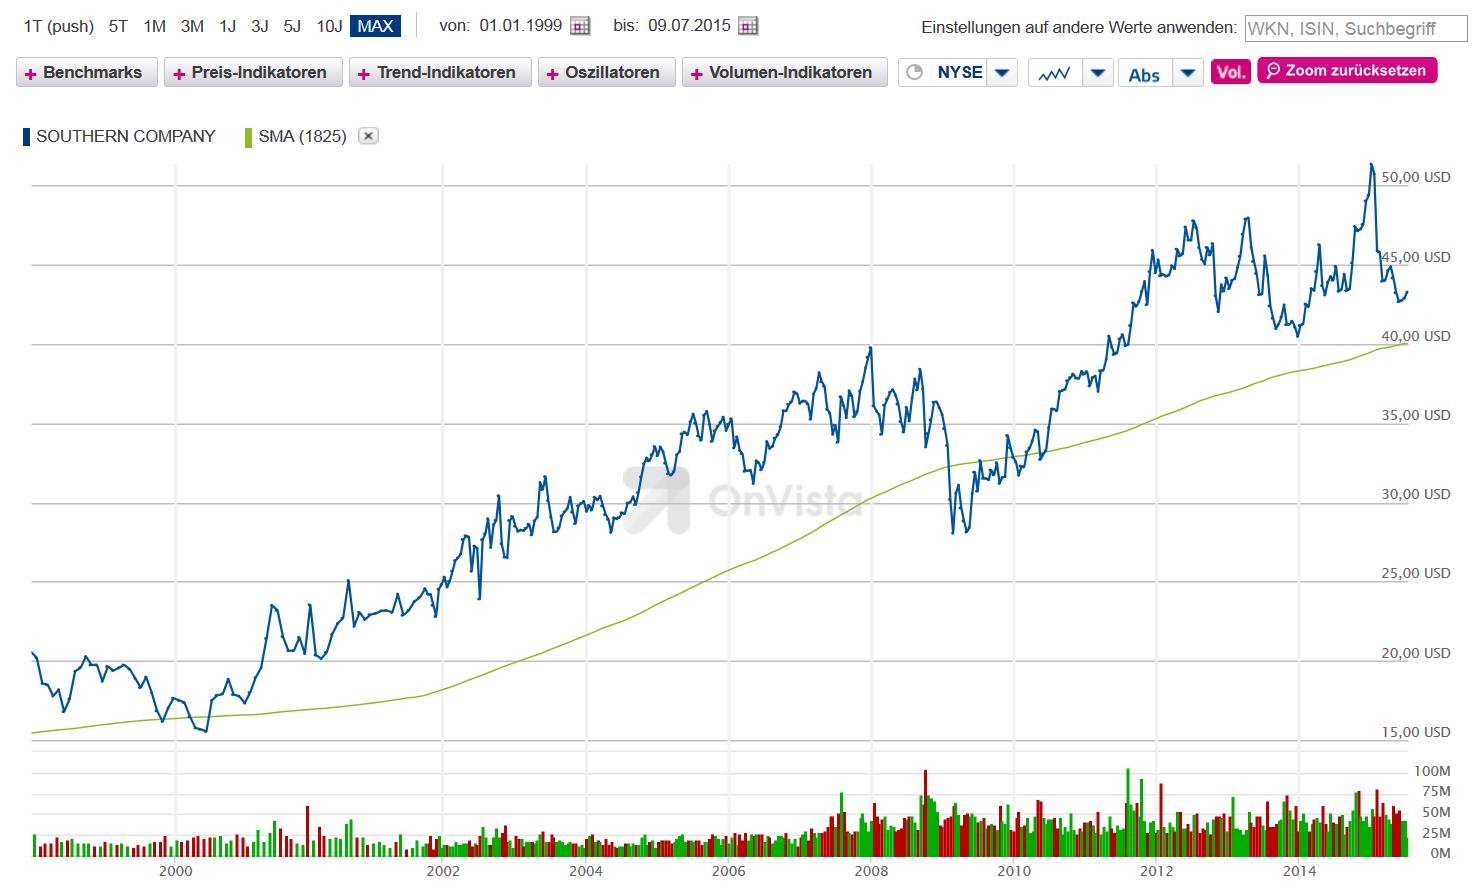Viewport: 1481px width, 893px height.
Task: Click the SOUTHERN COMPANY blue legend swatch
Action: 26,137
